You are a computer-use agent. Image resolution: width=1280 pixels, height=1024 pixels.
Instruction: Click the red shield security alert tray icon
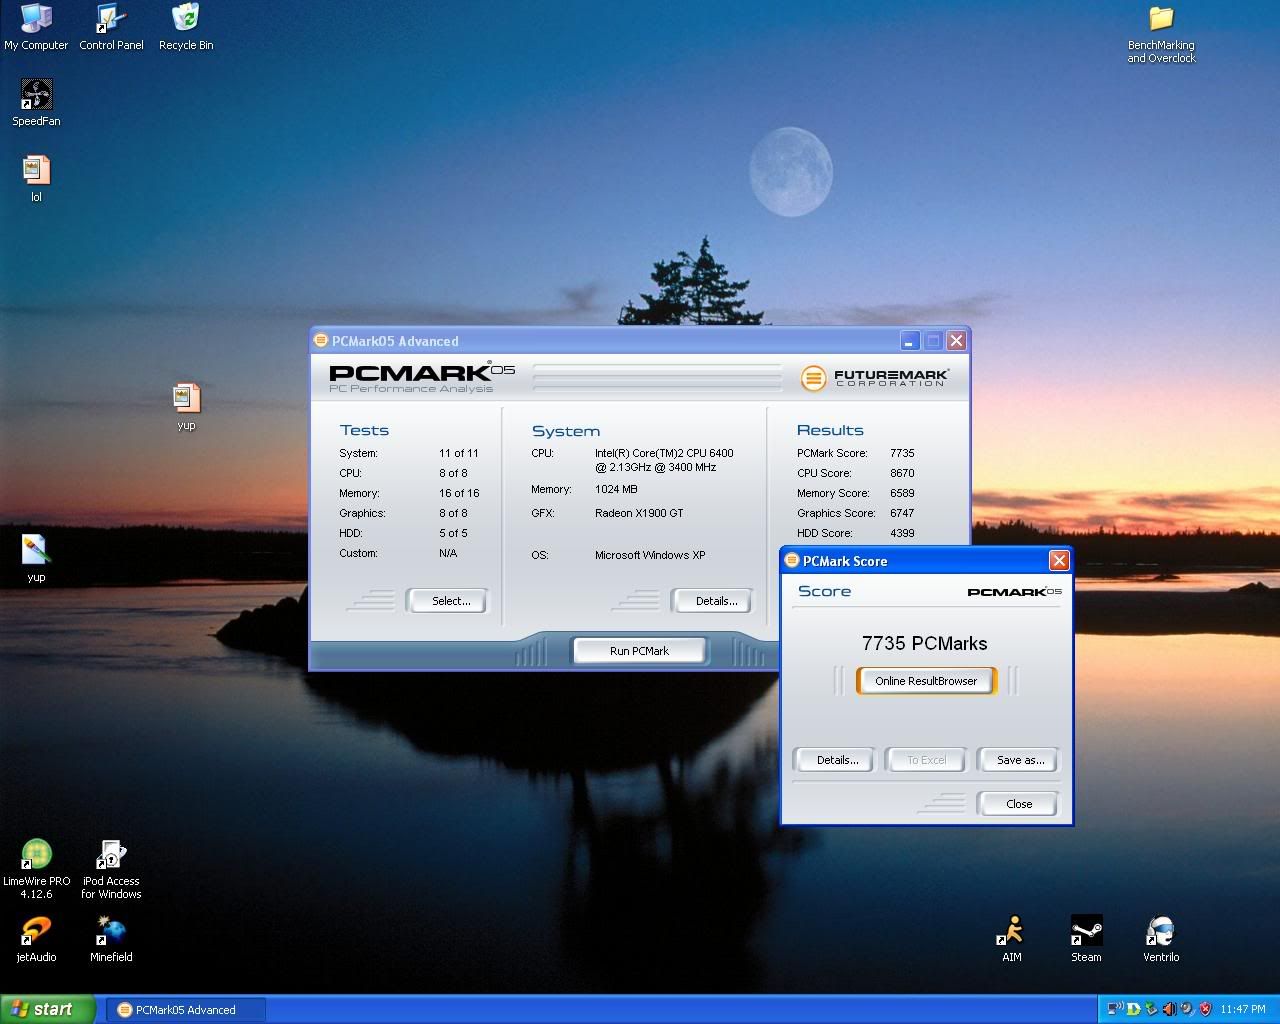1205,1009
